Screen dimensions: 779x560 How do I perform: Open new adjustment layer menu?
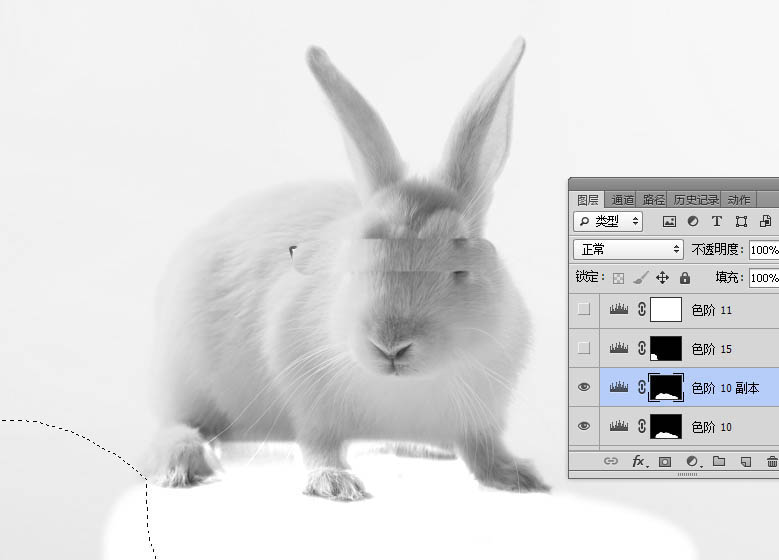pyautogui.click(x=691, y=461)
